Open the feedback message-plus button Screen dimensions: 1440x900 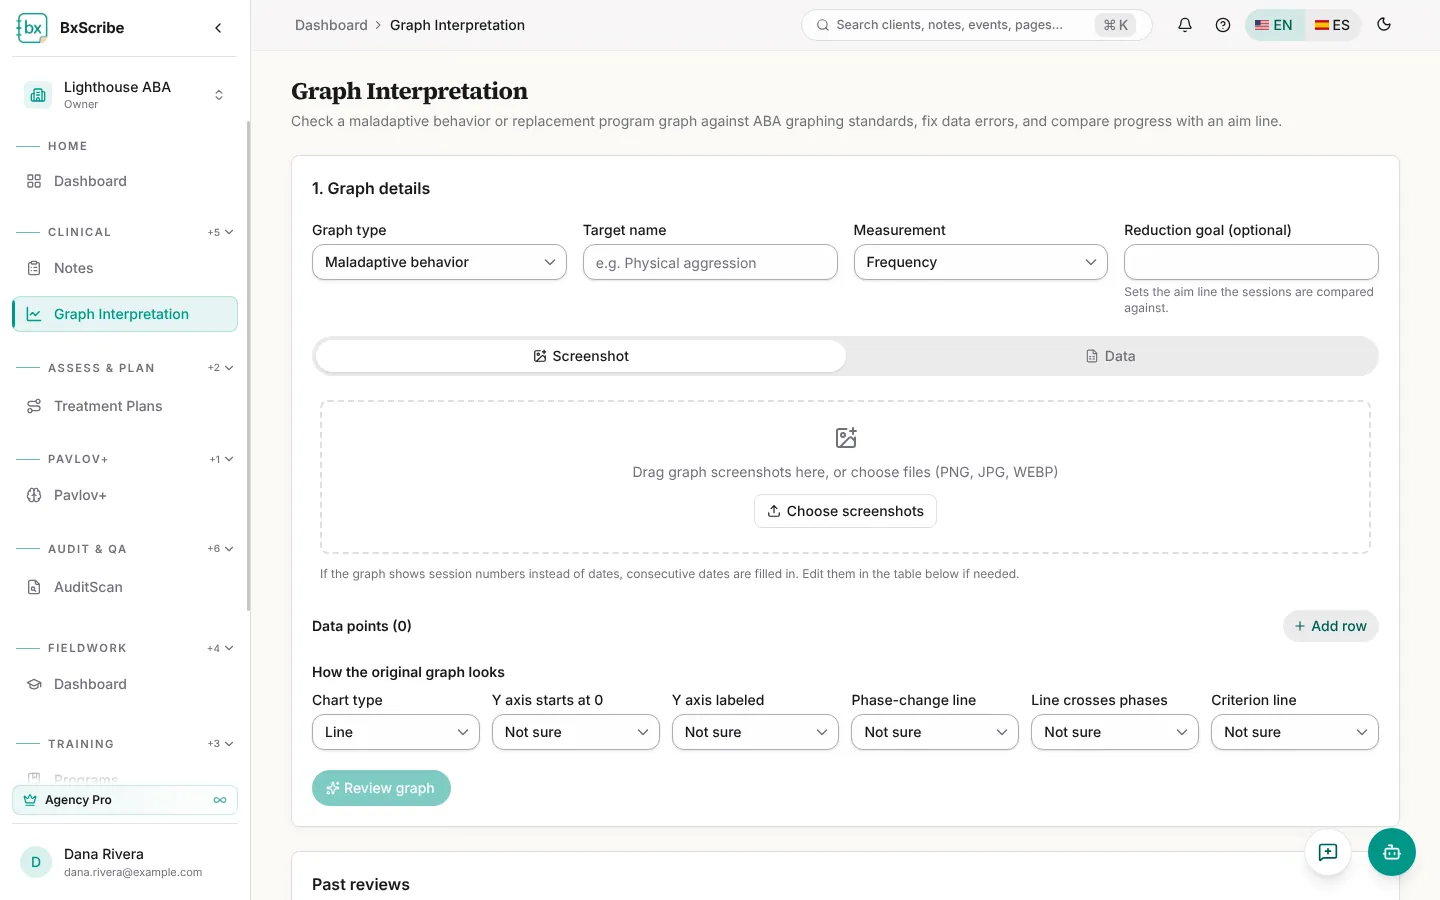pos(1328,852)
